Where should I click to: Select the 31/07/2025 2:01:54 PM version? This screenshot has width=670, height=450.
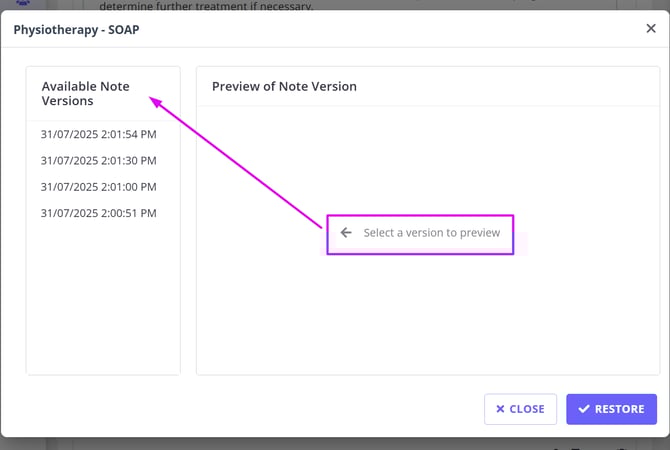[x=98, y=134]
